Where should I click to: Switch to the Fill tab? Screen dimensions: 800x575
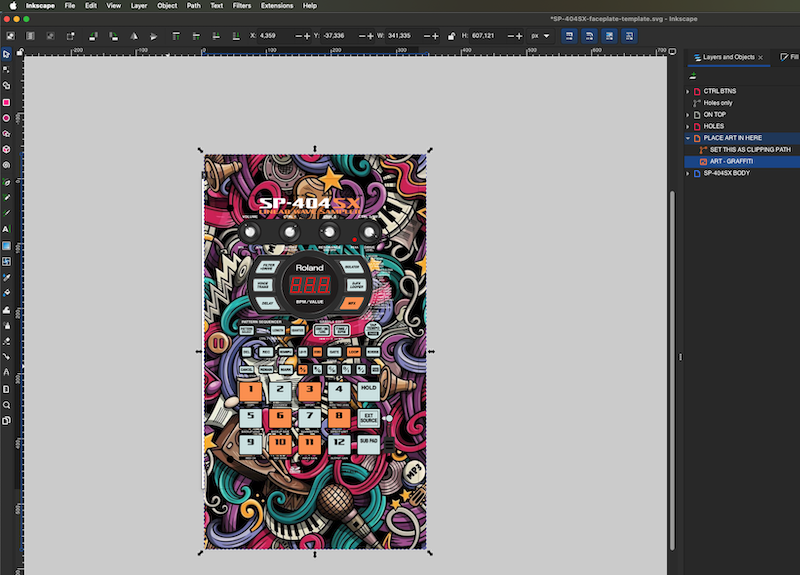[788, 57]
